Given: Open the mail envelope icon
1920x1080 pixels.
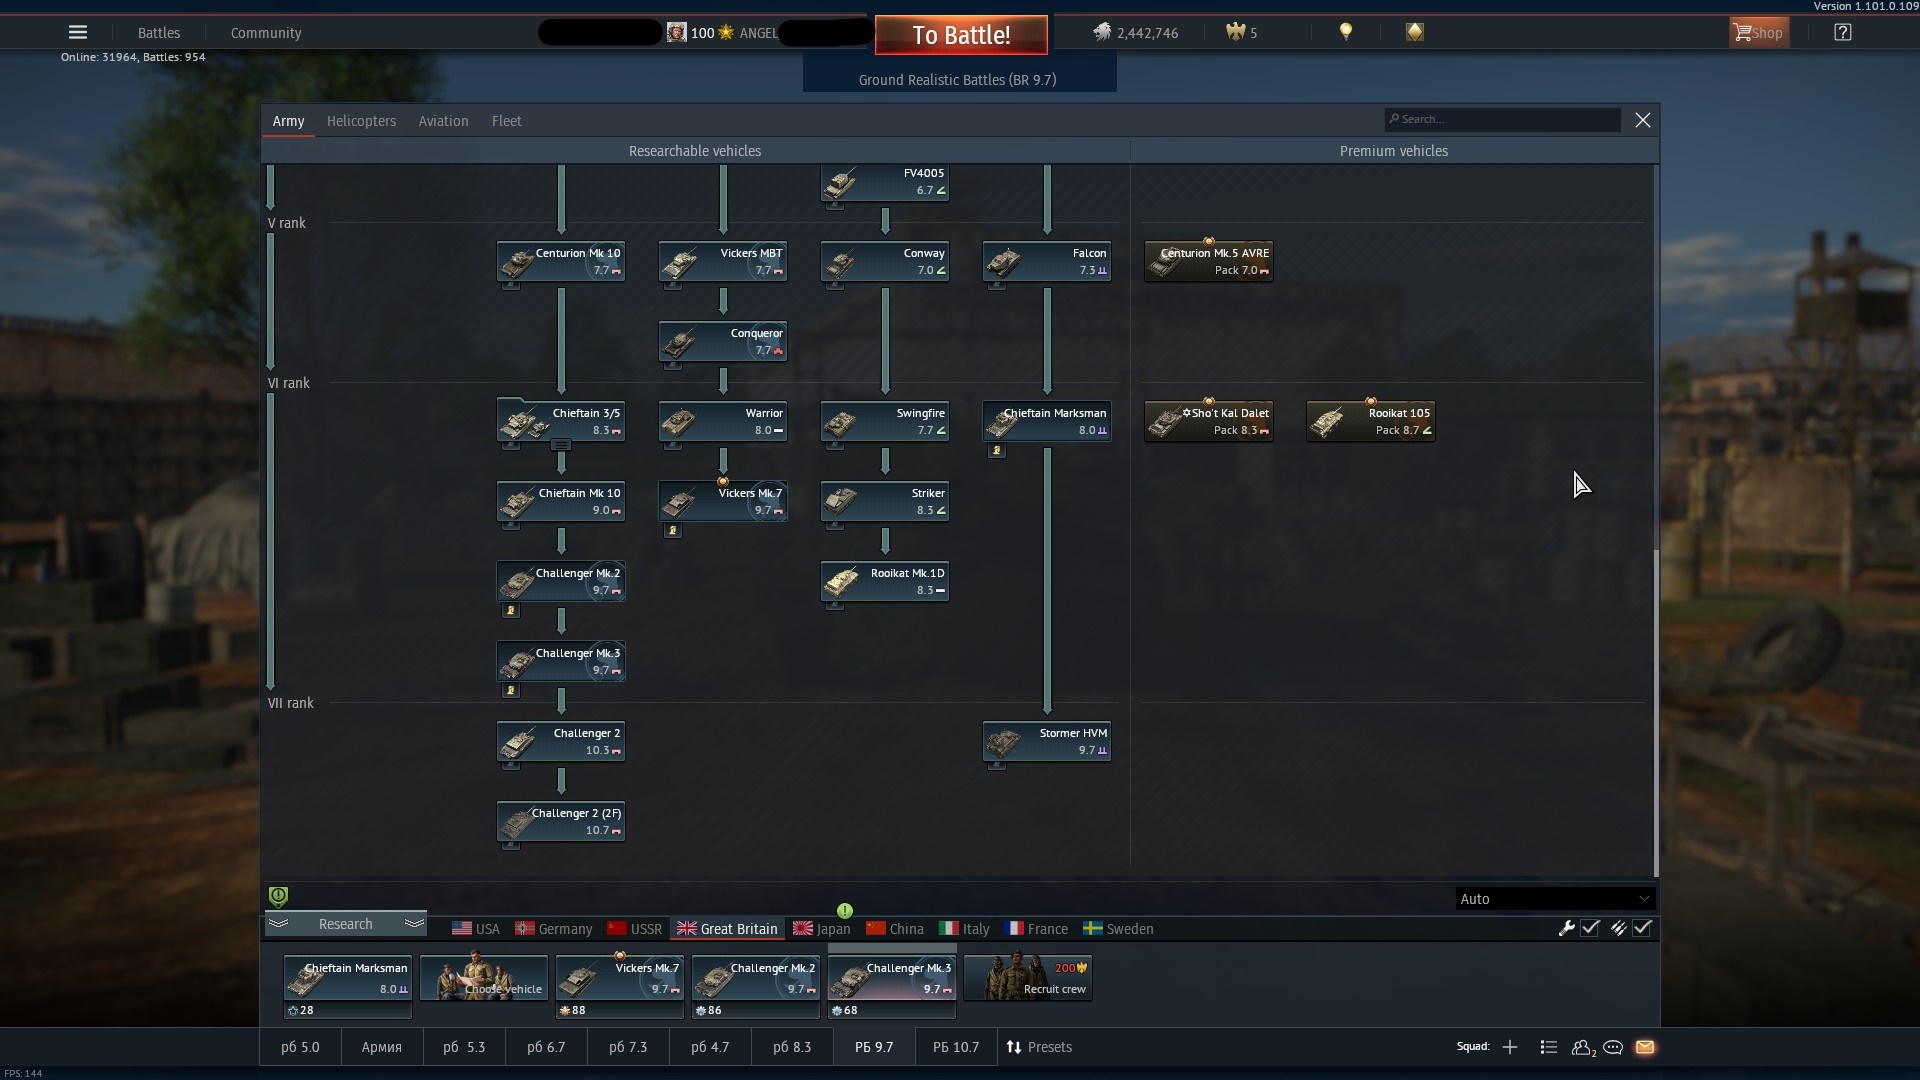Looking at the screenshot, I should click(1645, 1047).
